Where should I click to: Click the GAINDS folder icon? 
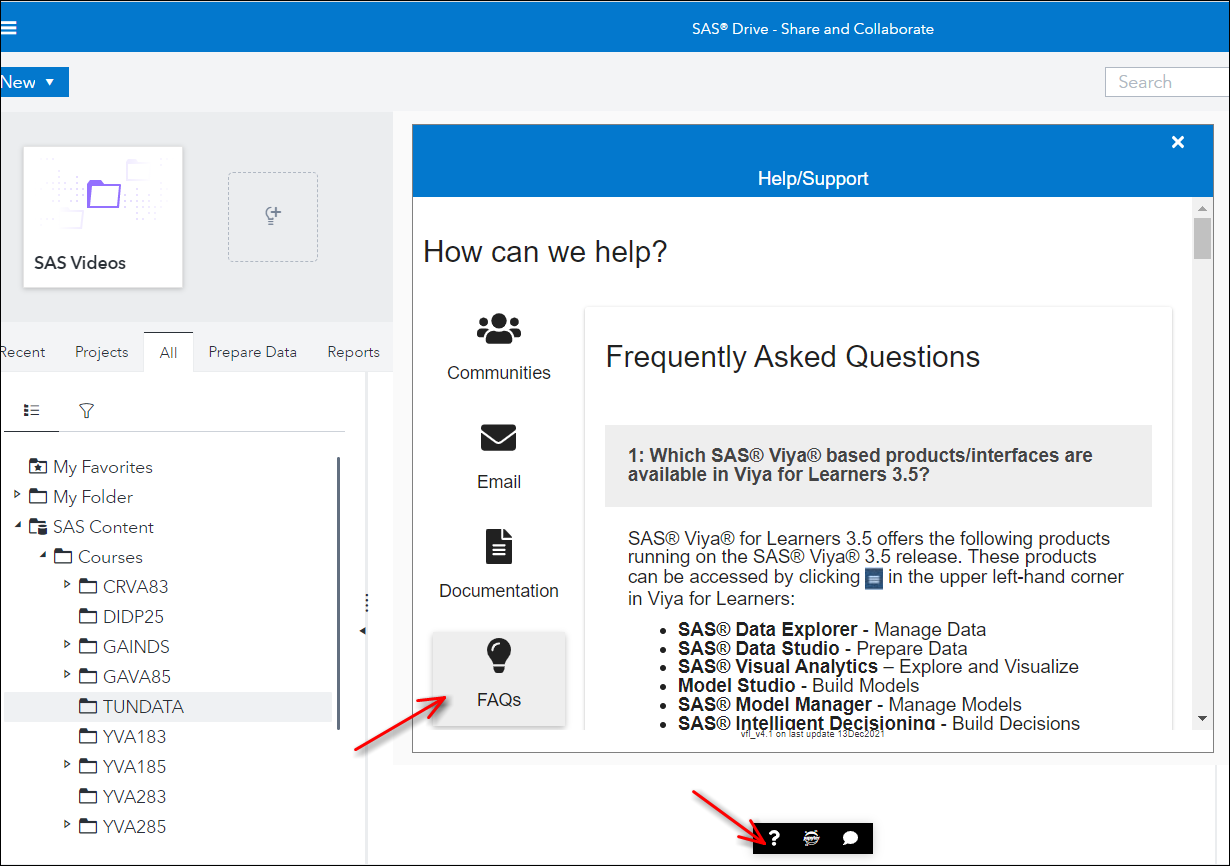[x=88, y=646]
